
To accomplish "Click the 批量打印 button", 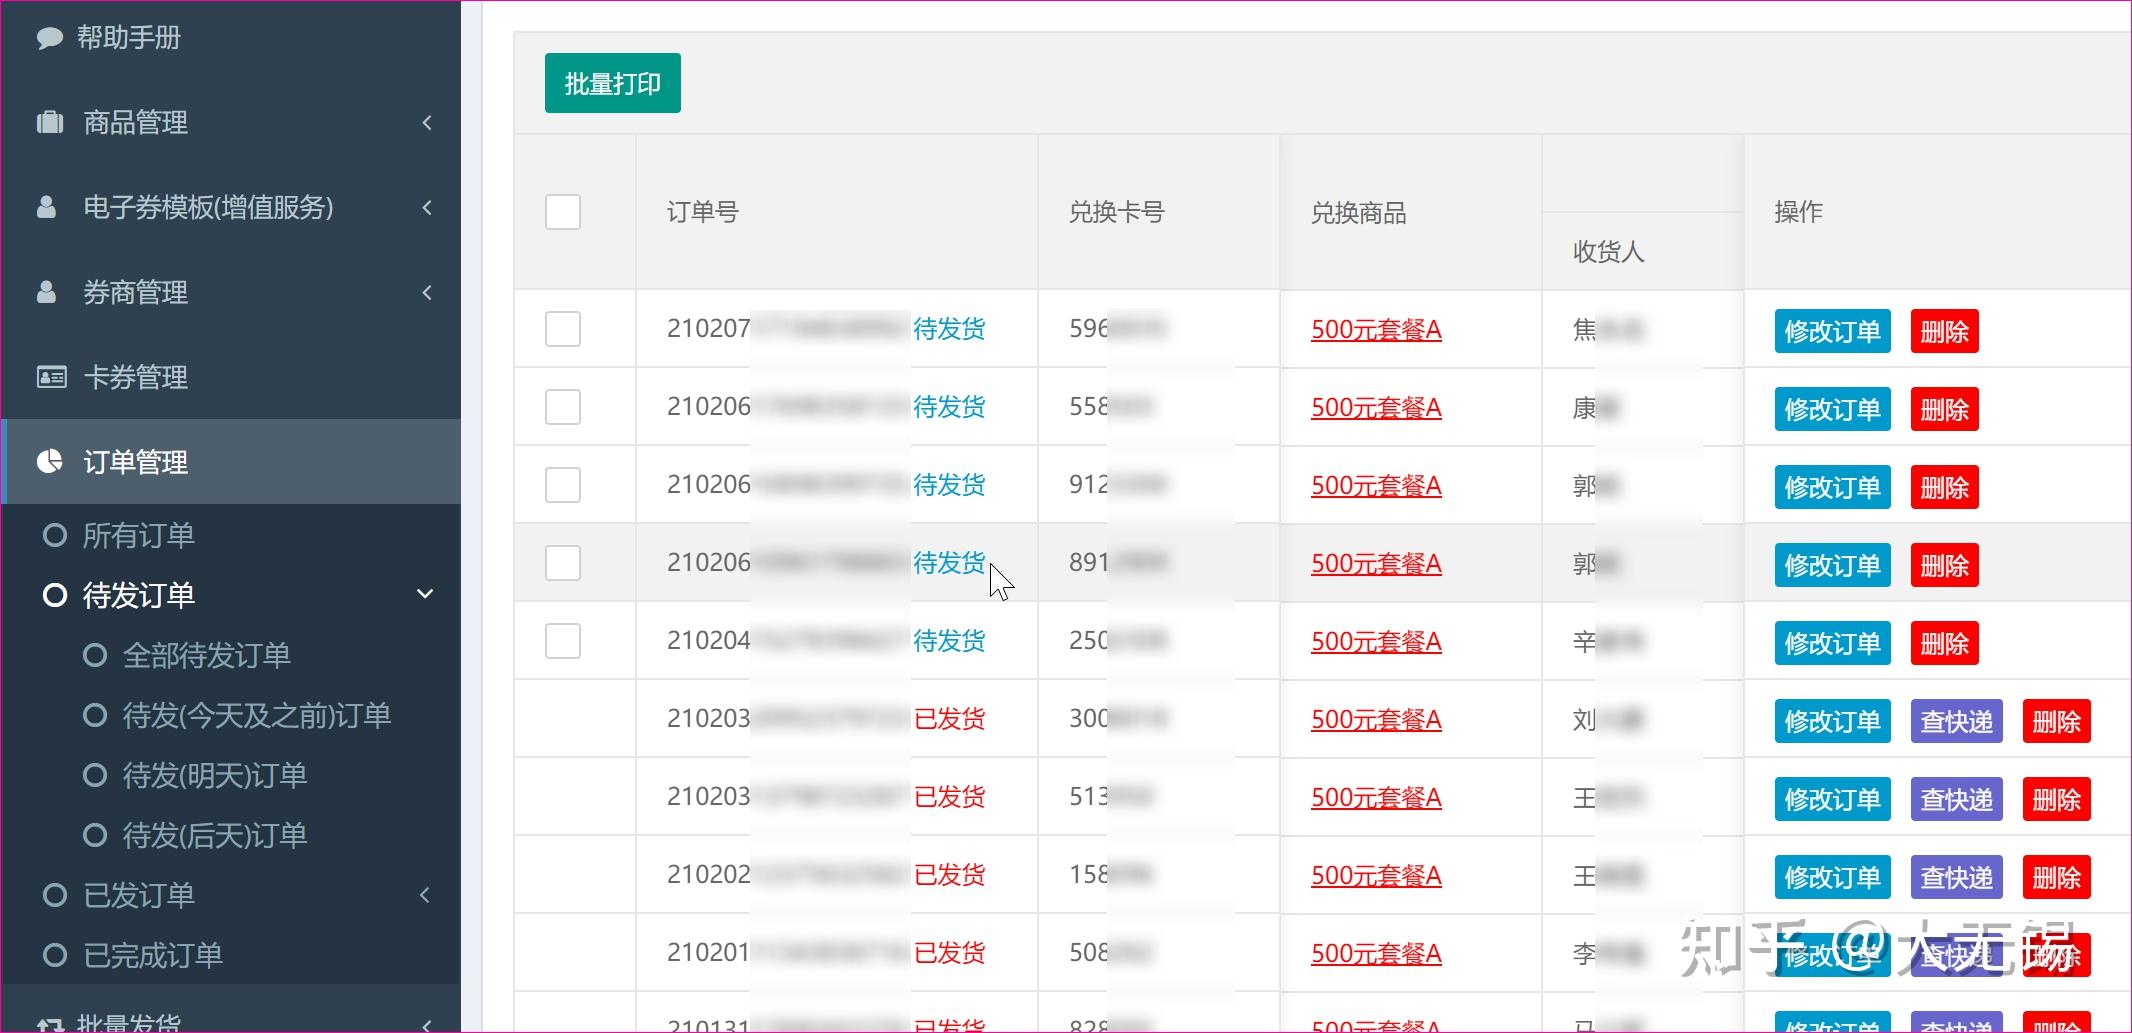I will pos(612,83).
